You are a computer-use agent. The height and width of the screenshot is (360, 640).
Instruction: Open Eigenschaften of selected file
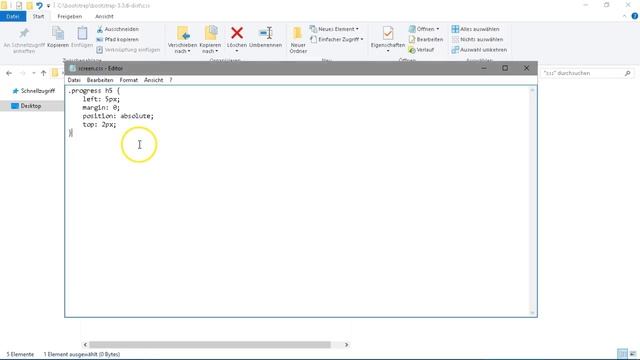point(388,39)
